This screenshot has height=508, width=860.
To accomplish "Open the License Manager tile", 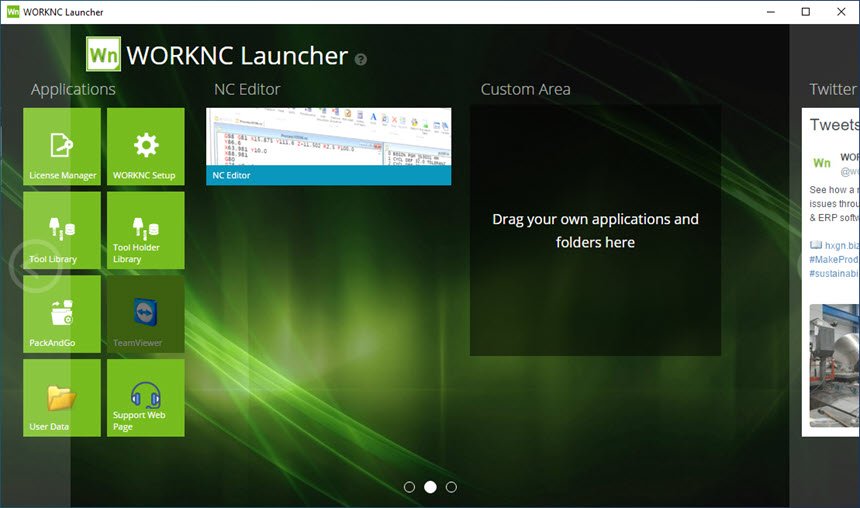I will pos(62,146).
